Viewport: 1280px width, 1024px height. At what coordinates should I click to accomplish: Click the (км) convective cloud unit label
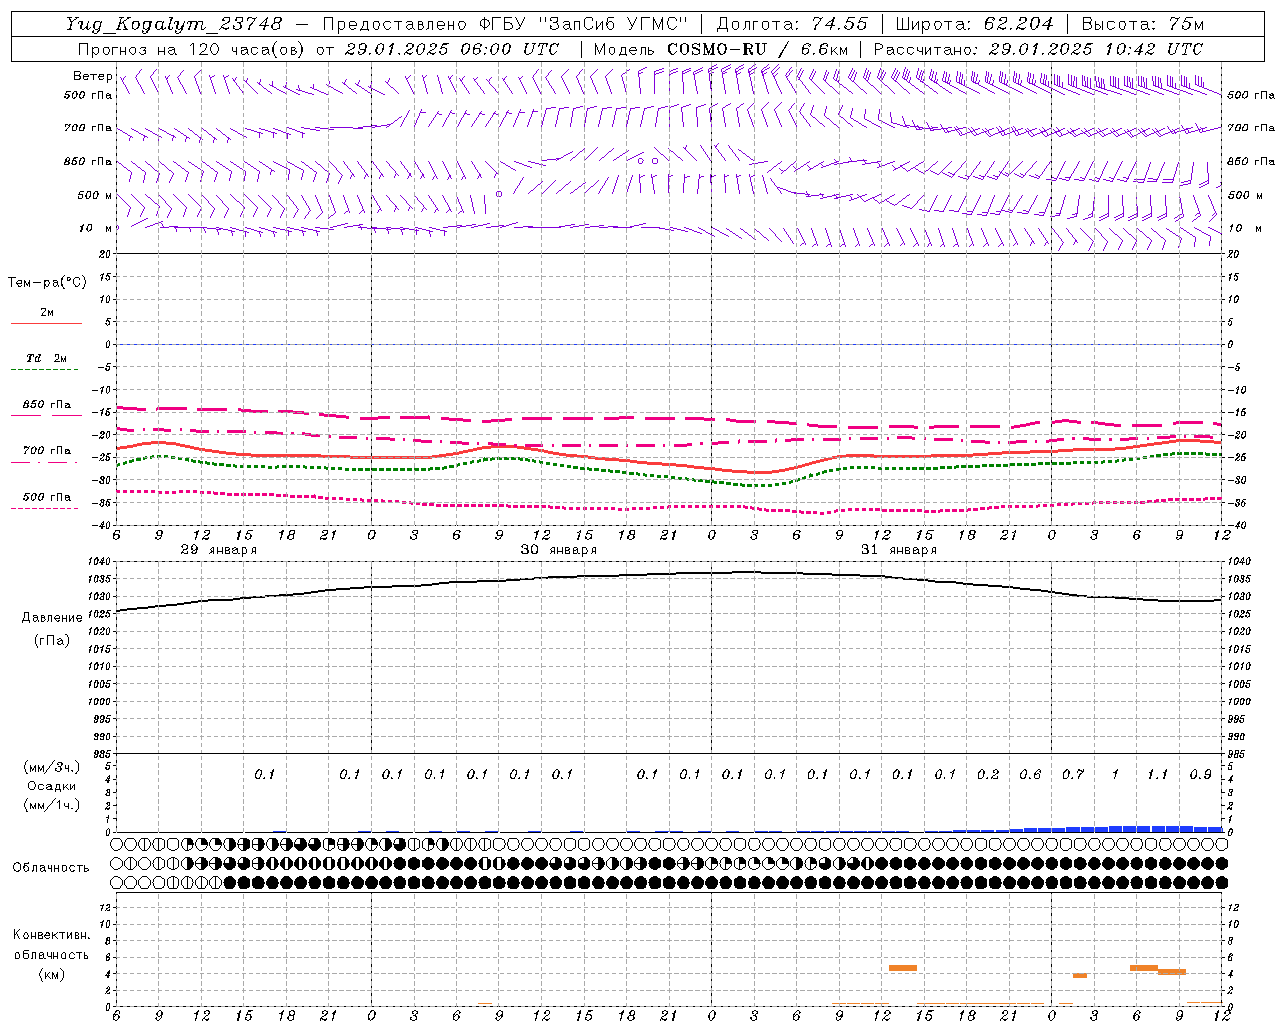pos(51,974)
